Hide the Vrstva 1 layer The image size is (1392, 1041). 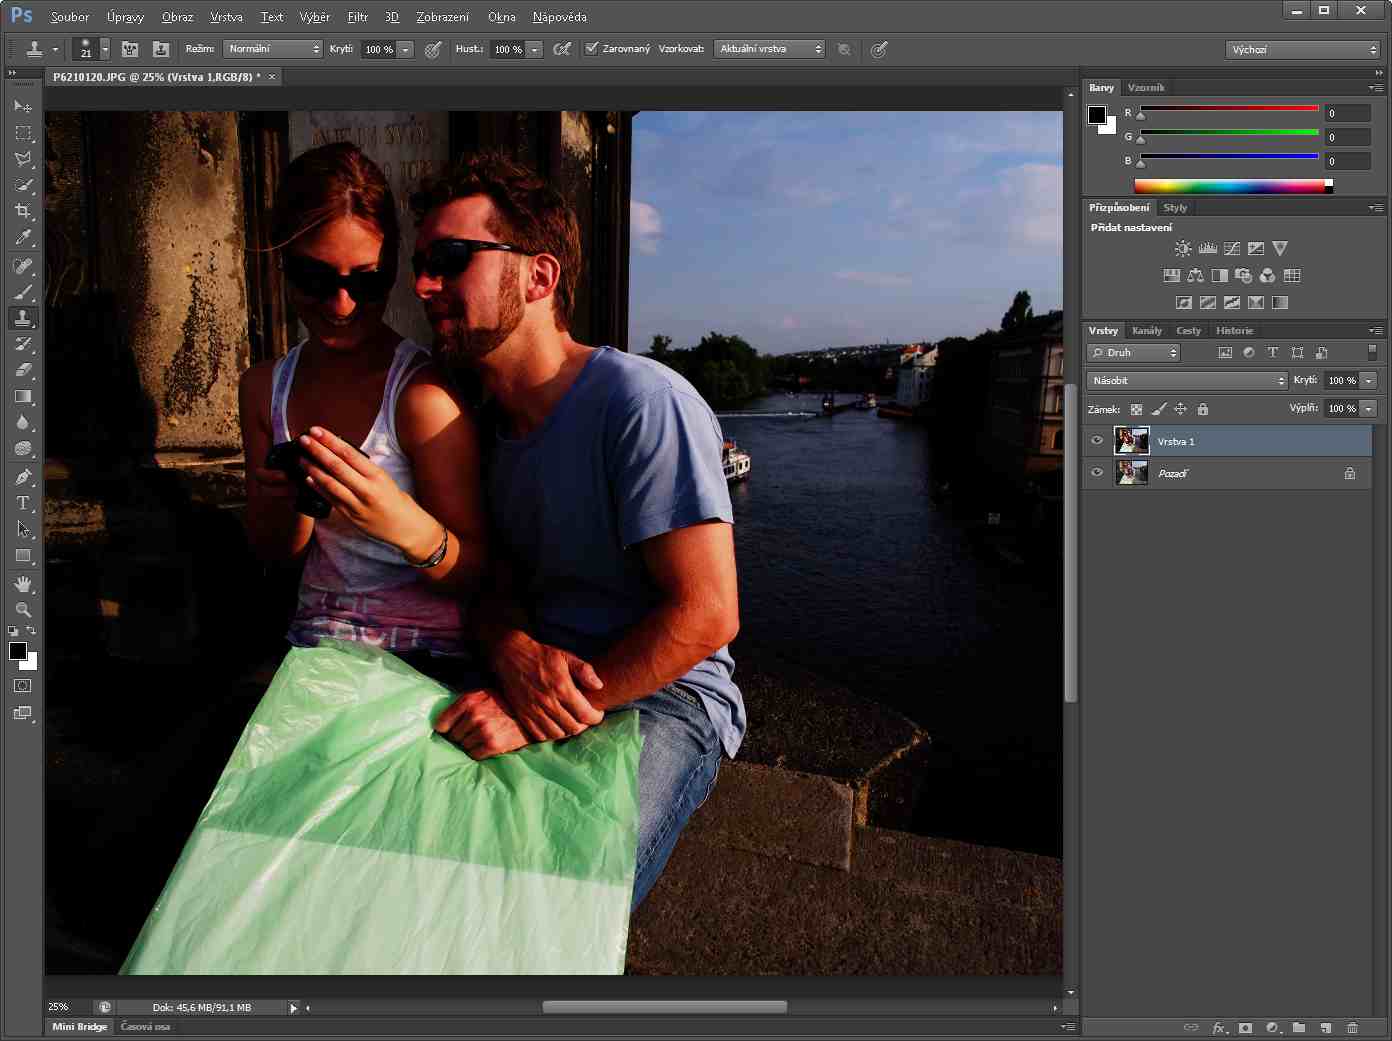pyautogui.click(x=1097, y=441)
